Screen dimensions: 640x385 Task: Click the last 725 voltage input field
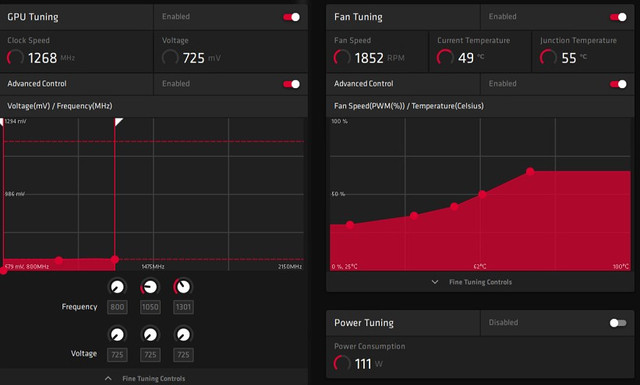[183, 355]
